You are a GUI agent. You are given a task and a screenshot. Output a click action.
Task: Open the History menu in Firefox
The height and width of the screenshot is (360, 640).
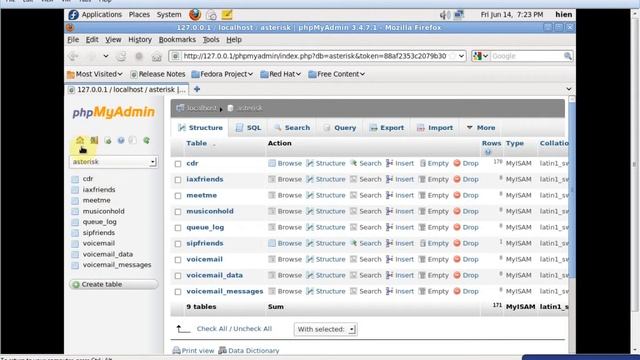pyautogui.click(x=140, y=40)
